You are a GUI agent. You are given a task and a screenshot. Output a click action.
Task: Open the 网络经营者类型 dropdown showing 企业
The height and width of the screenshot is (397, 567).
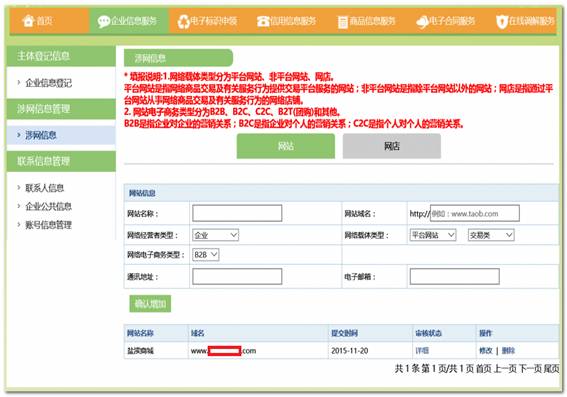pyautogui.click(x=215, y=235)
